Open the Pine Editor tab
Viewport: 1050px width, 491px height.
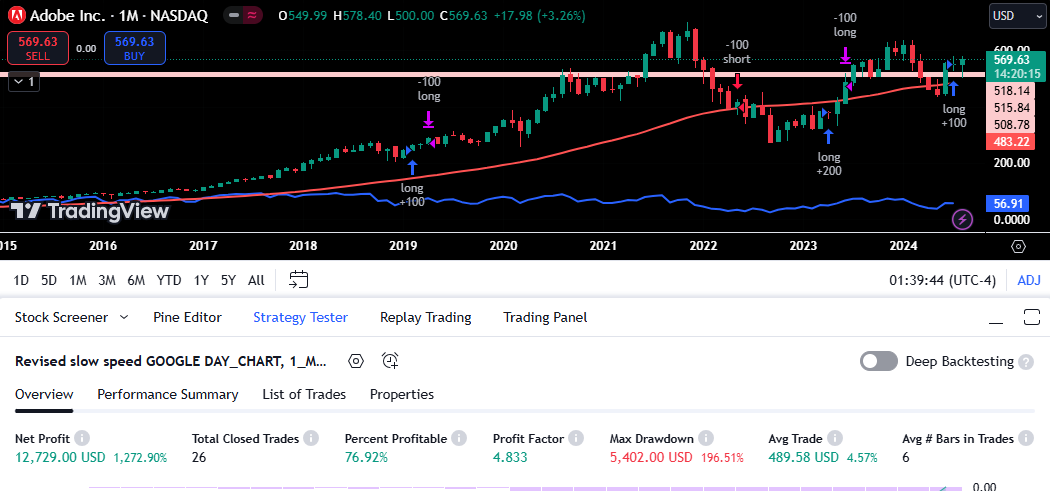187,317
